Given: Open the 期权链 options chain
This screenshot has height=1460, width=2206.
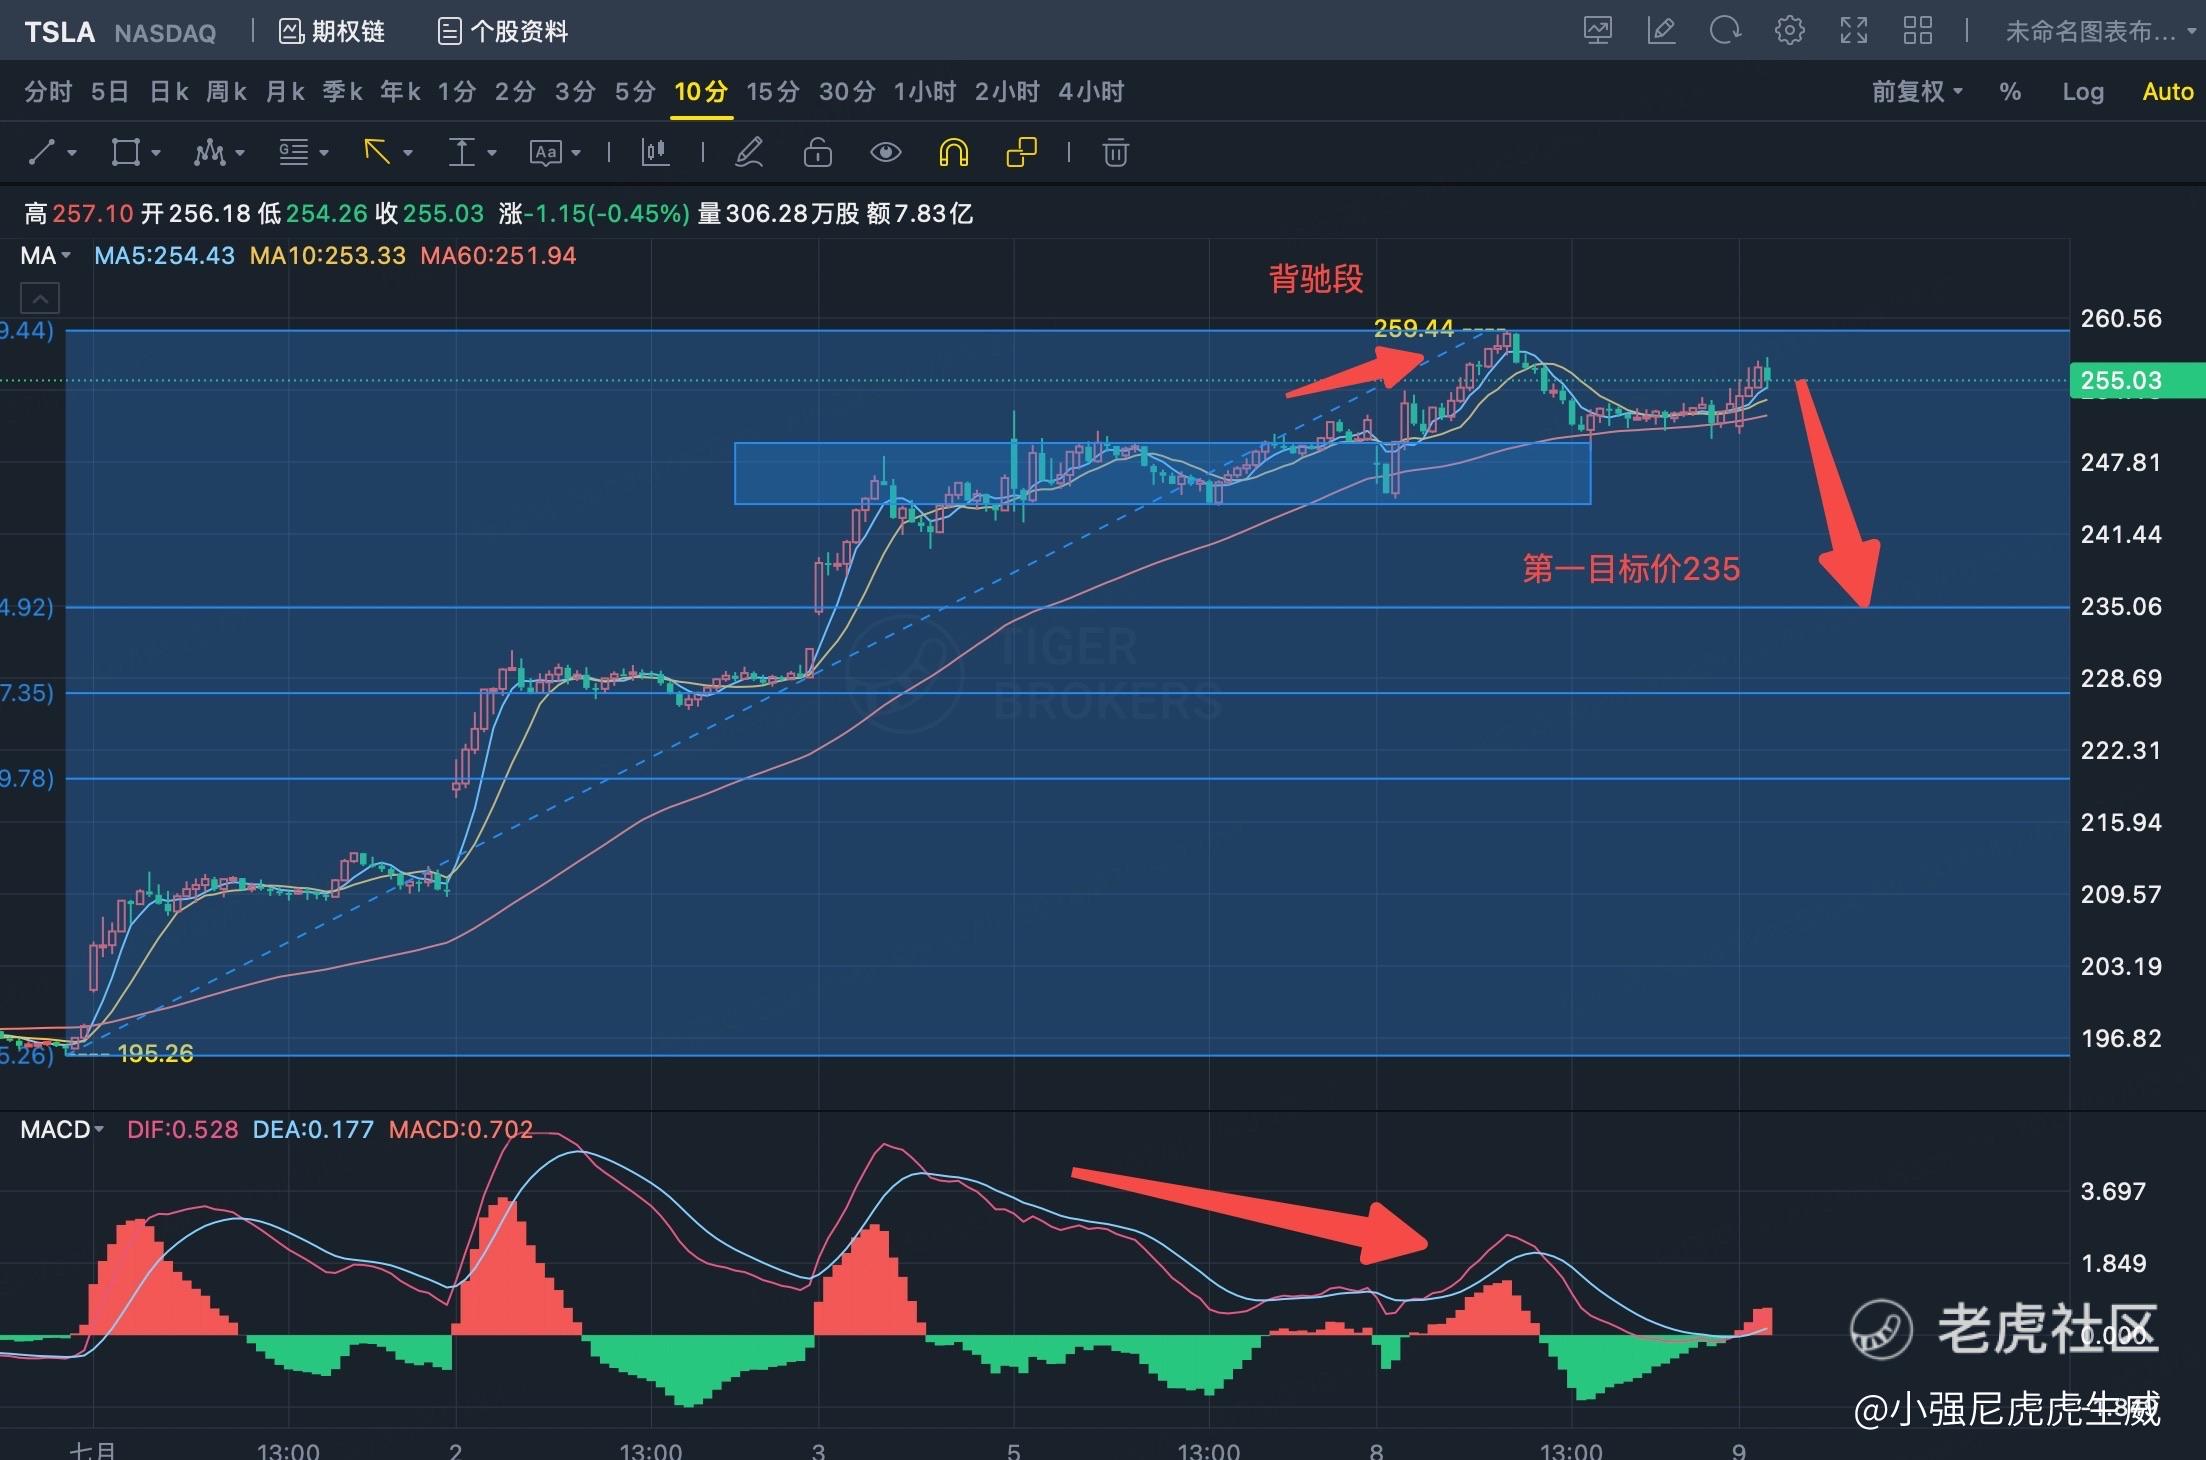Looking at the screenshot, I should [332, 32].
